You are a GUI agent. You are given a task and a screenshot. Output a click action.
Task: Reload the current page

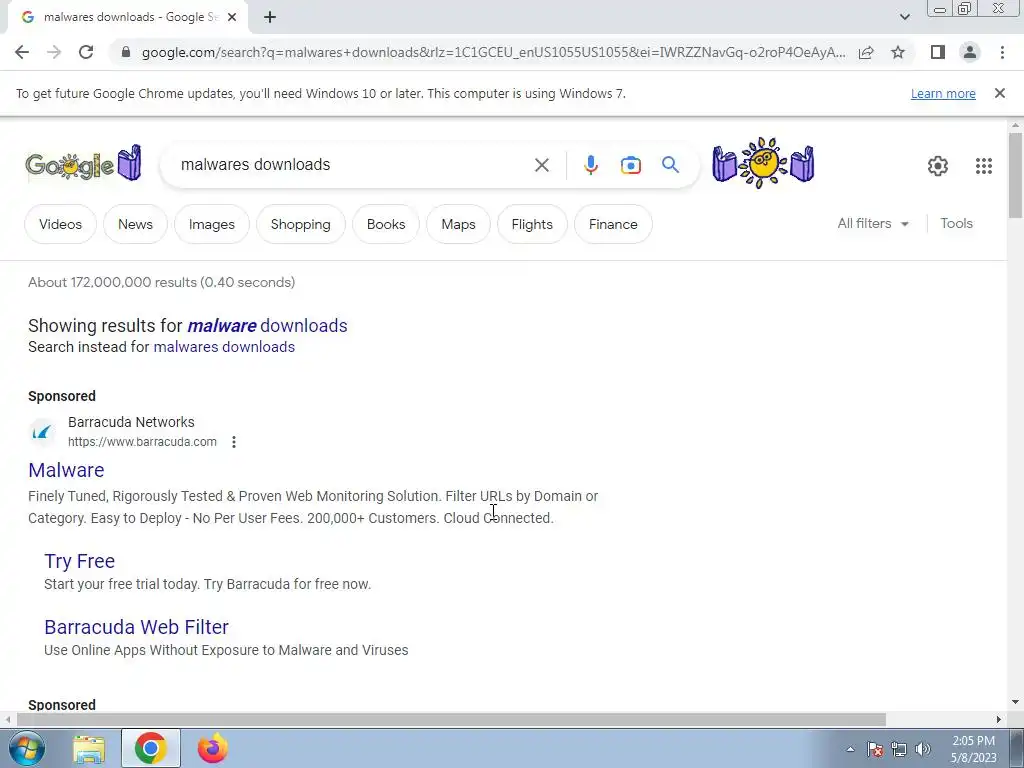coord(86,52)
